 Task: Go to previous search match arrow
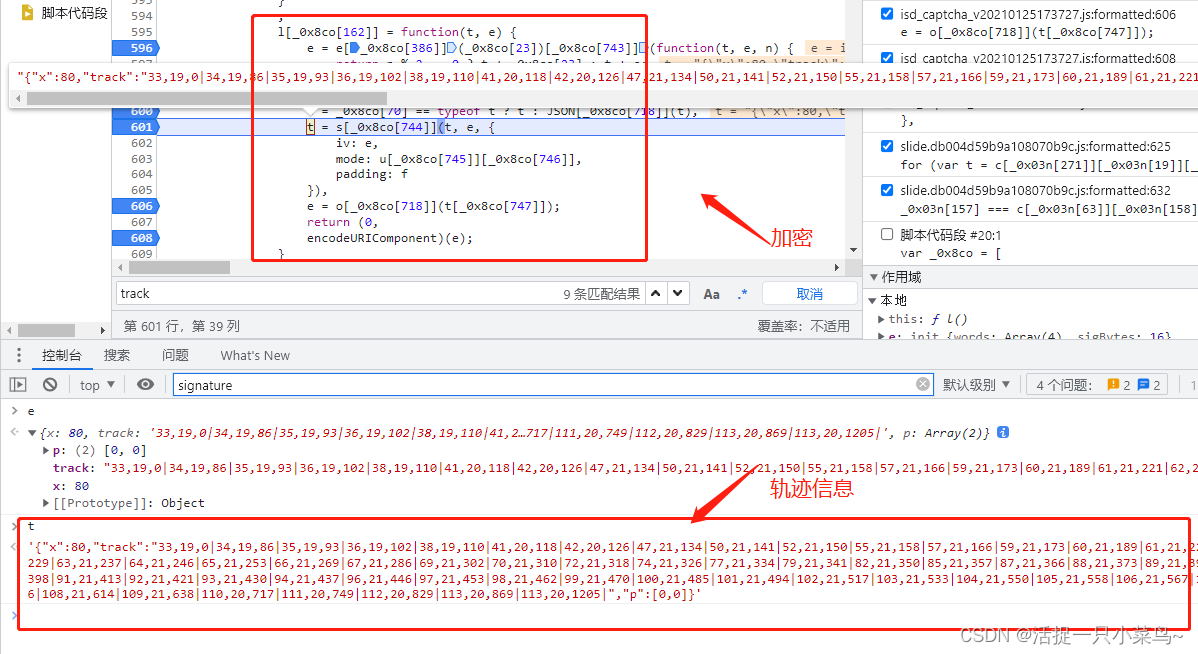[x=656, y=294]
